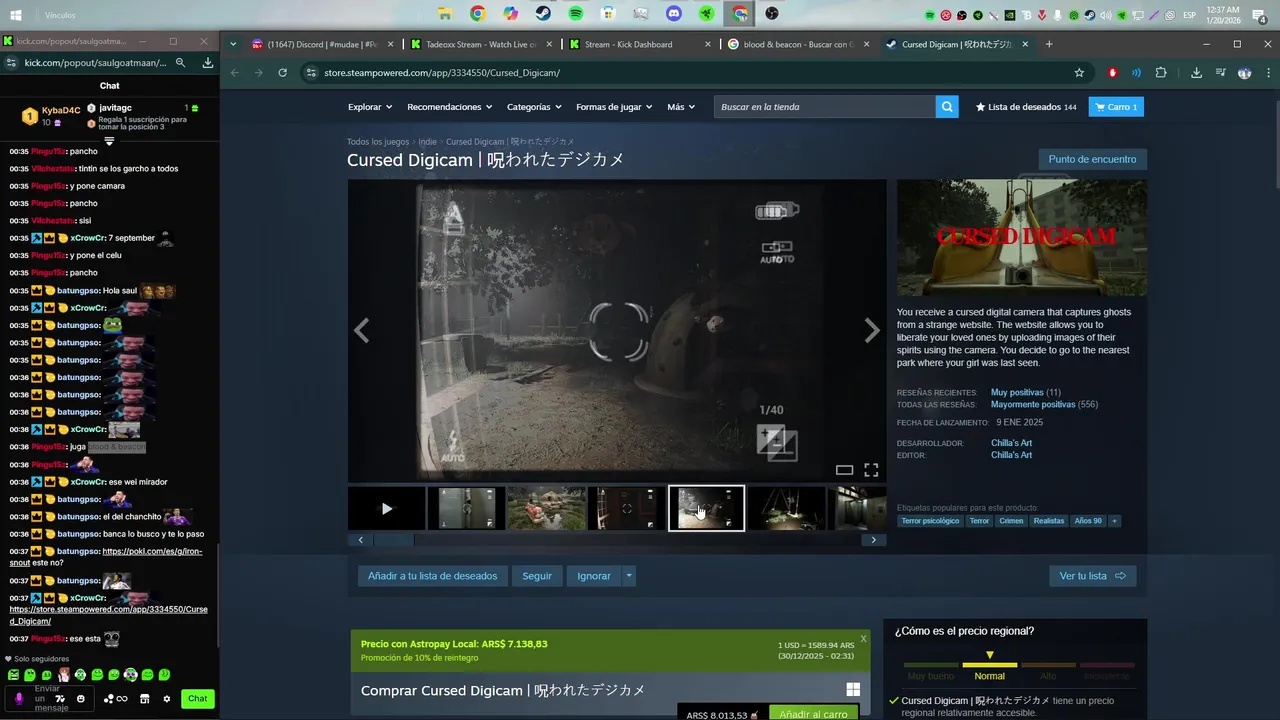Expand the Categorías menu

[x=534, y=107]
